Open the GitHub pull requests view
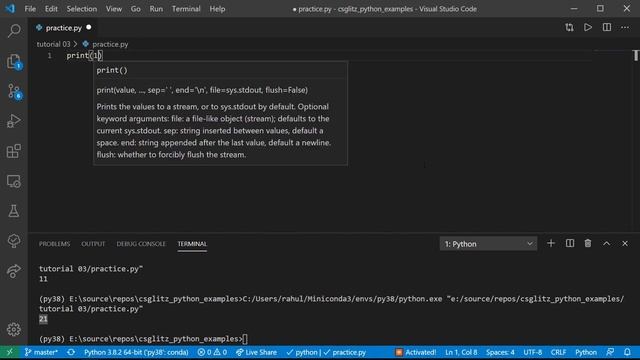 (14, 241)
